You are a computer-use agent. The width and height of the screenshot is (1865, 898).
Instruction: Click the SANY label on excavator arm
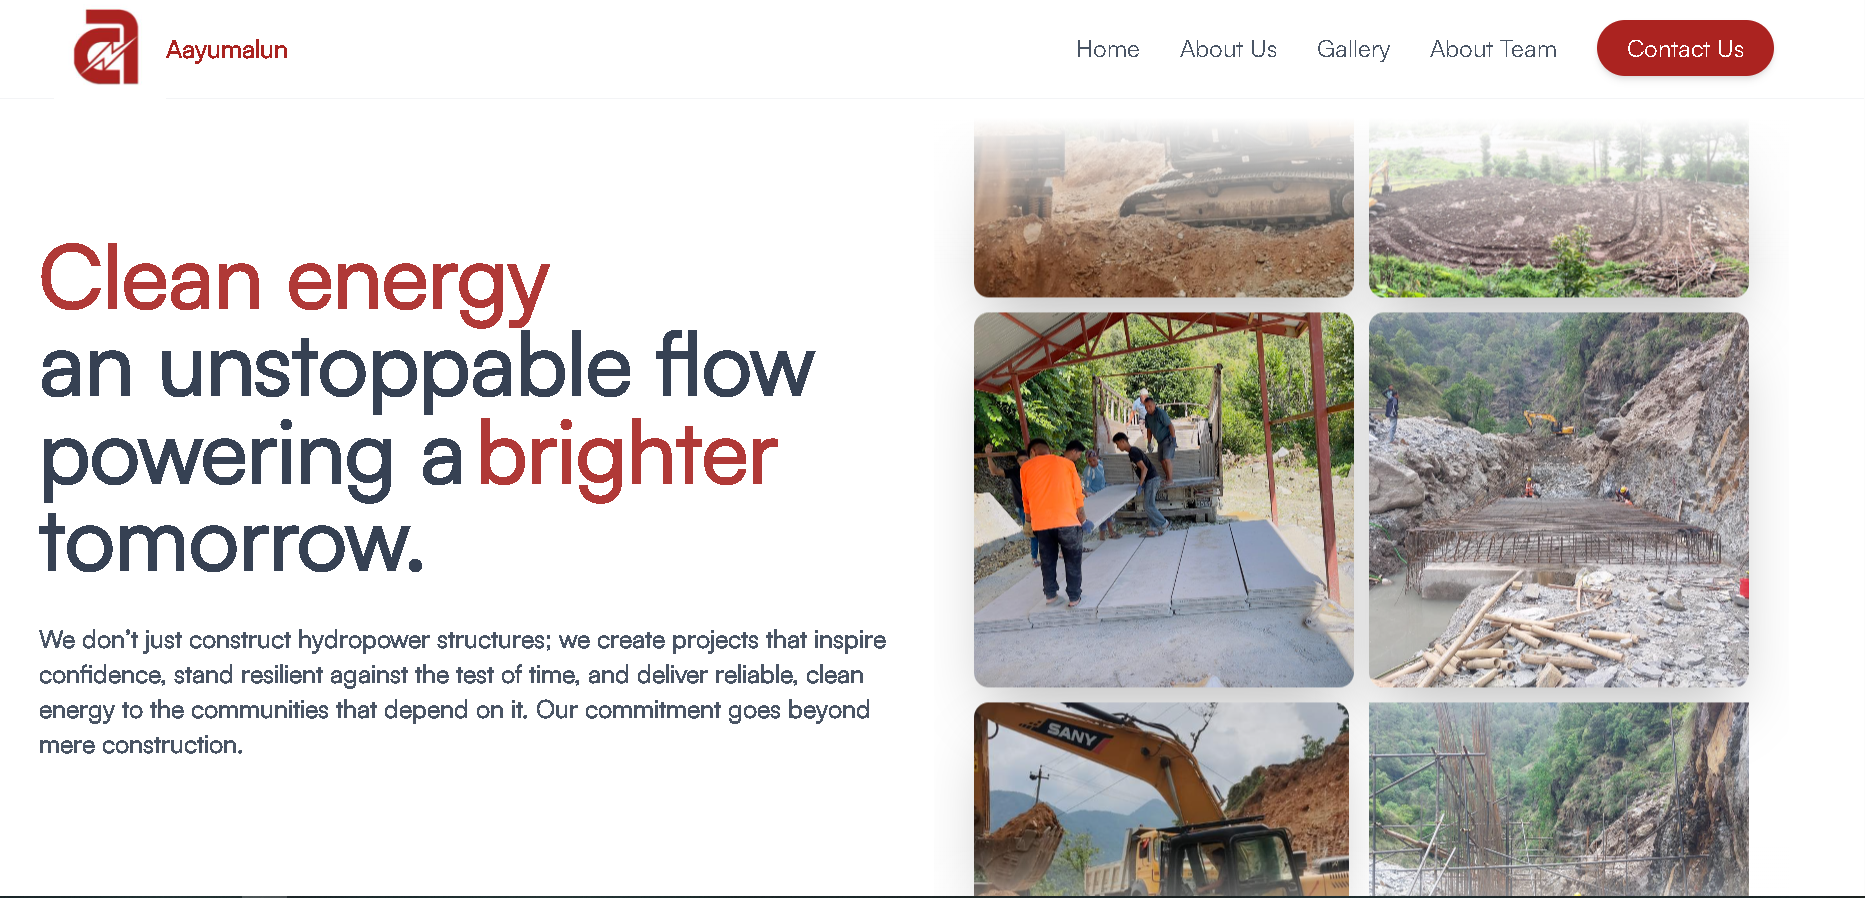coord(1072,735)
